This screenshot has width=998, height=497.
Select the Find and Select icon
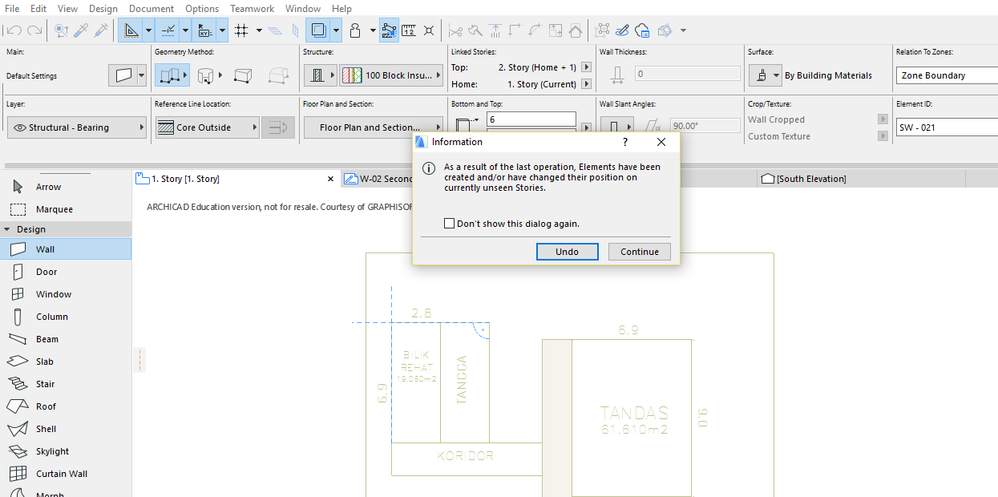[x=61, y=30]
